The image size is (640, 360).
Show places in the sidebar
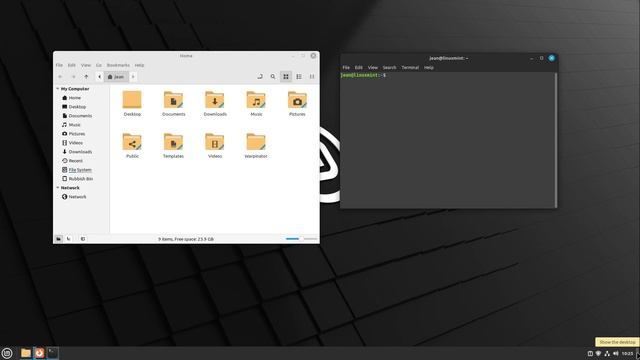tap(58, 239)
